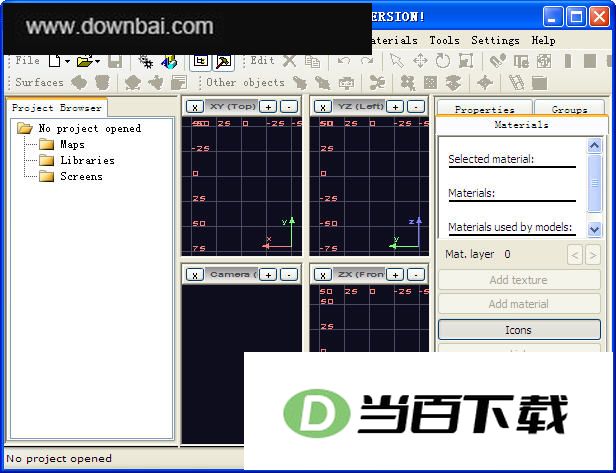
Task: Click the first icon after Other objects label
Action: pyautogui.click(x=300, y=82)
